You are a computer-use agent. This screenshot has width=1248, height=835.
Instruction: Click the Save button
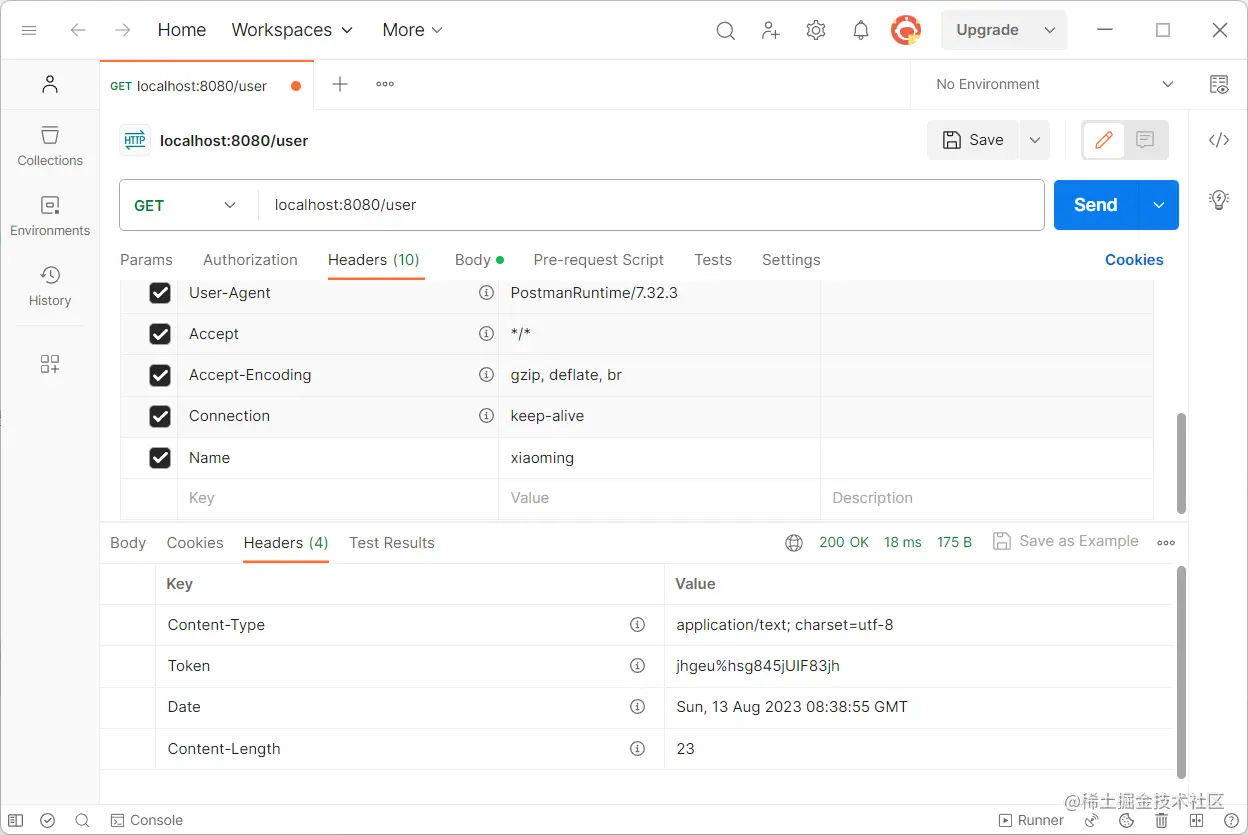coord(973,140)
